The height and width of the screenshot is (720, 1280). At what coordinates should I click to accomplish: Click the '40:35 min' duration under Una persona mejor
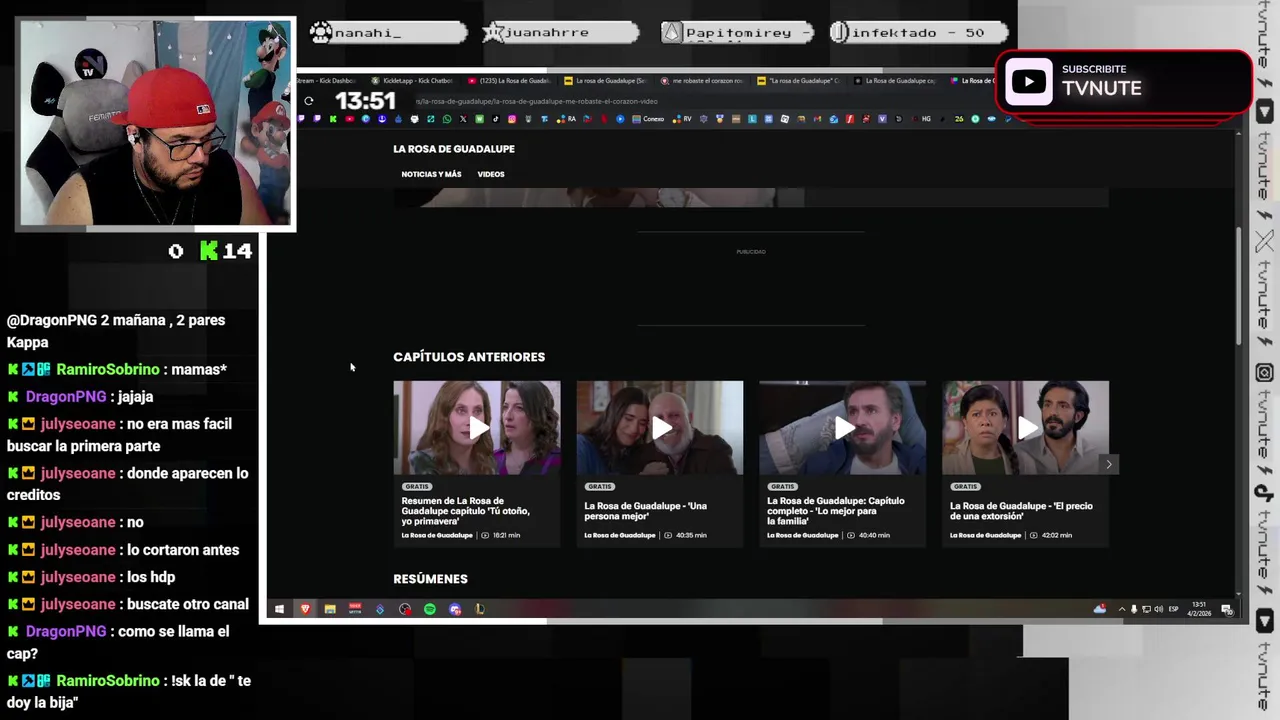(x=691, y=535)
